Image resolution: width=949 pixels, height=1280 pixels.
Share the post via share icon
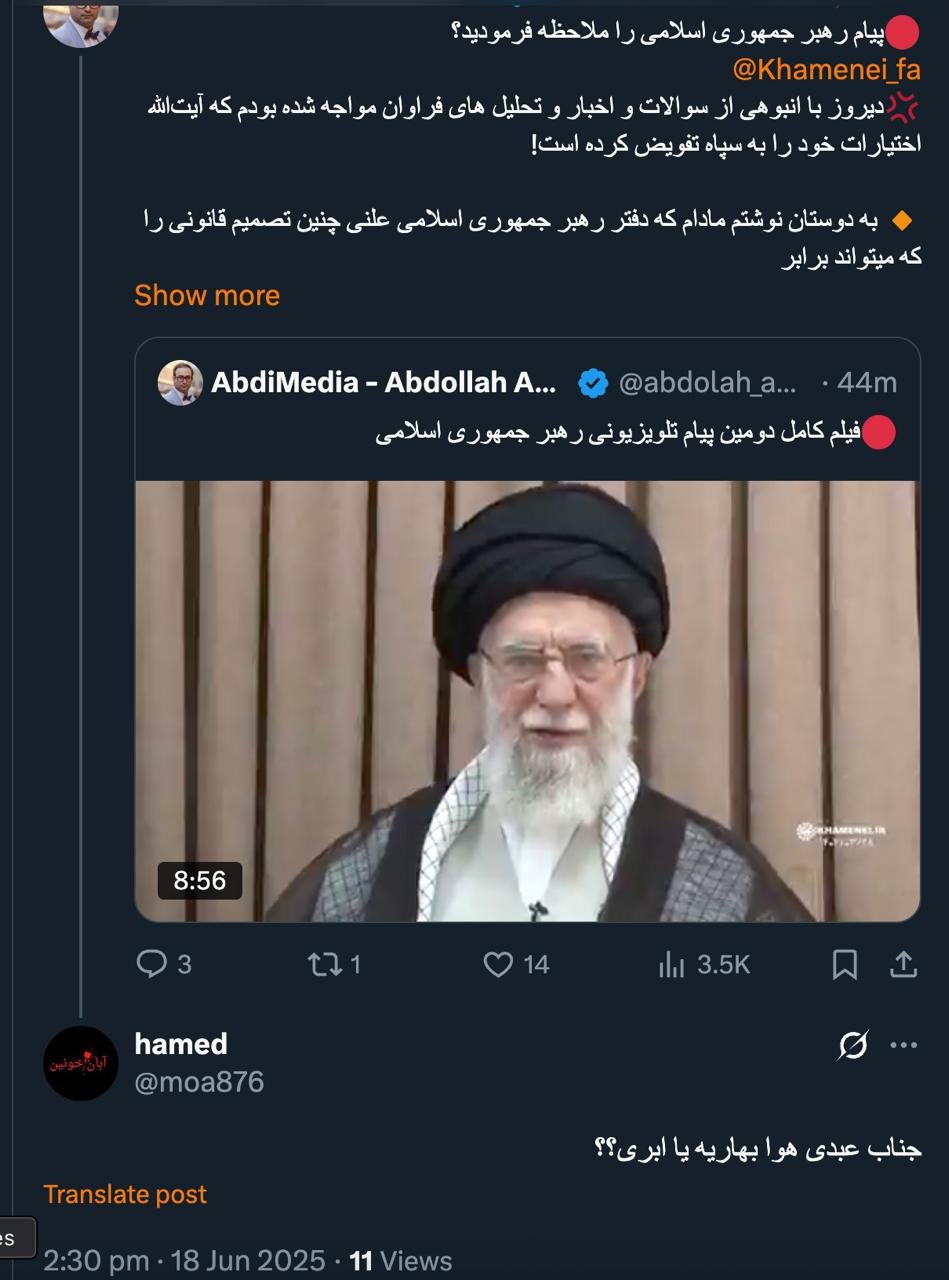click(x=903, y=964)
